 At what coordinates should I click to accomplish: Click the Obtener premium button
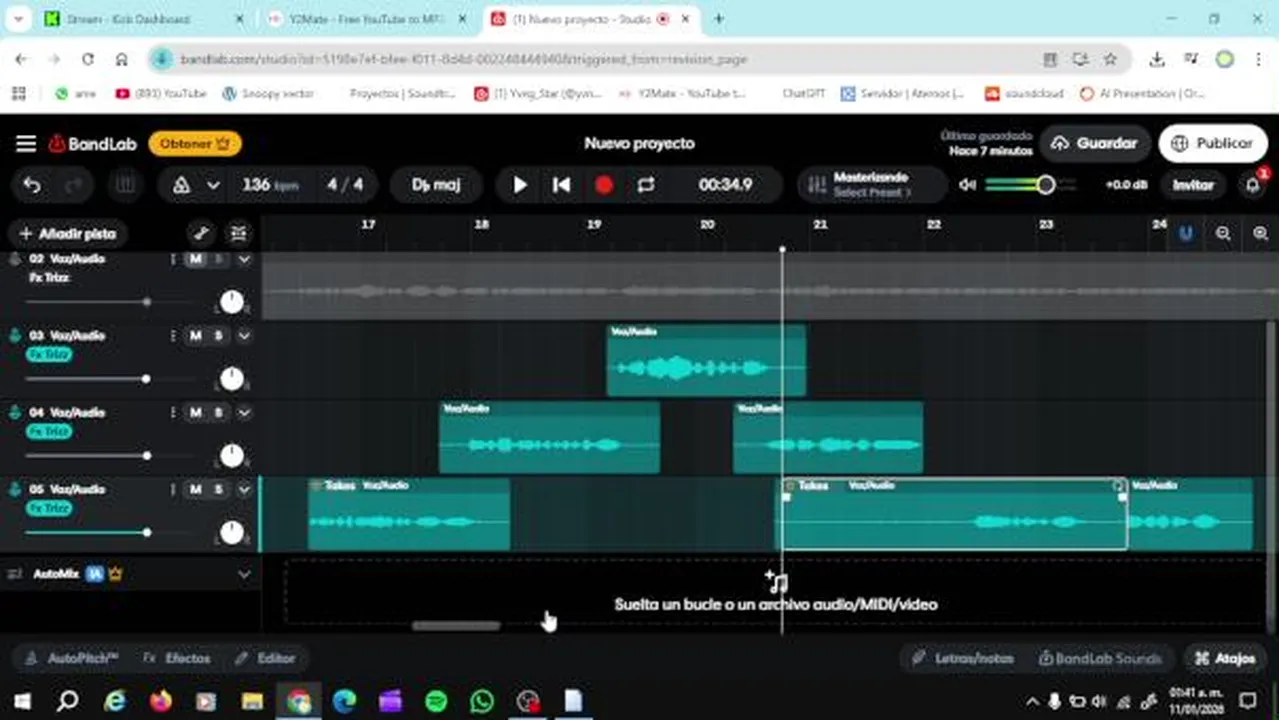tap(195, 144)
